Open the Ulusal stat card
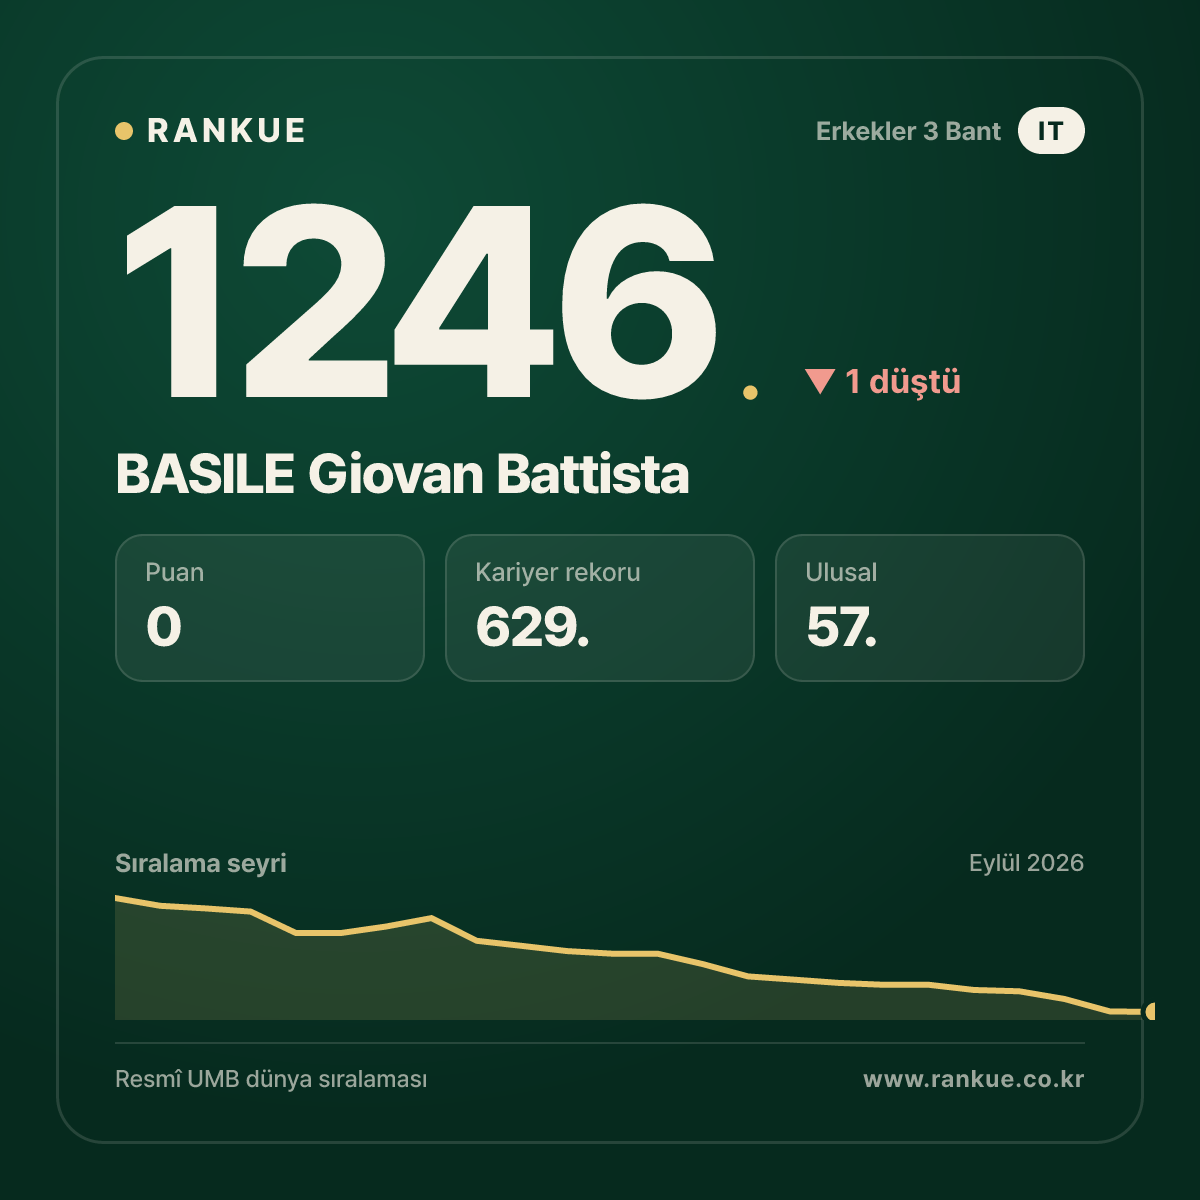The width and height of the screenshot is (1200, 1200). (930, 608)
